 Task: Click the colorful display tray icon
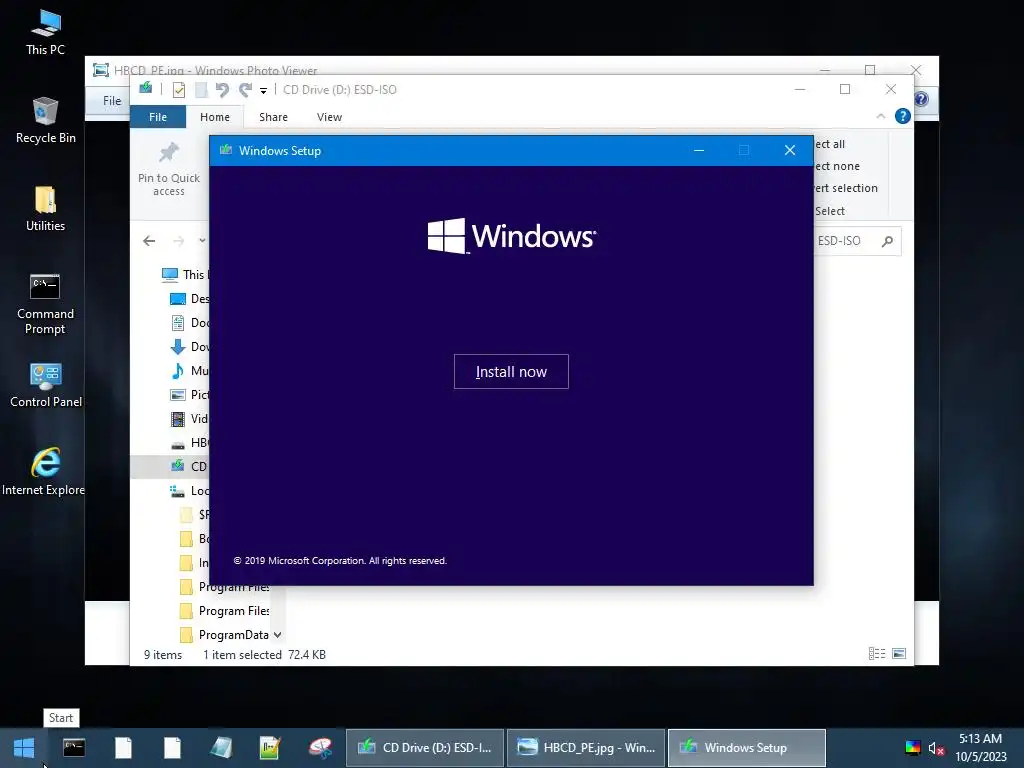point(912,748)
